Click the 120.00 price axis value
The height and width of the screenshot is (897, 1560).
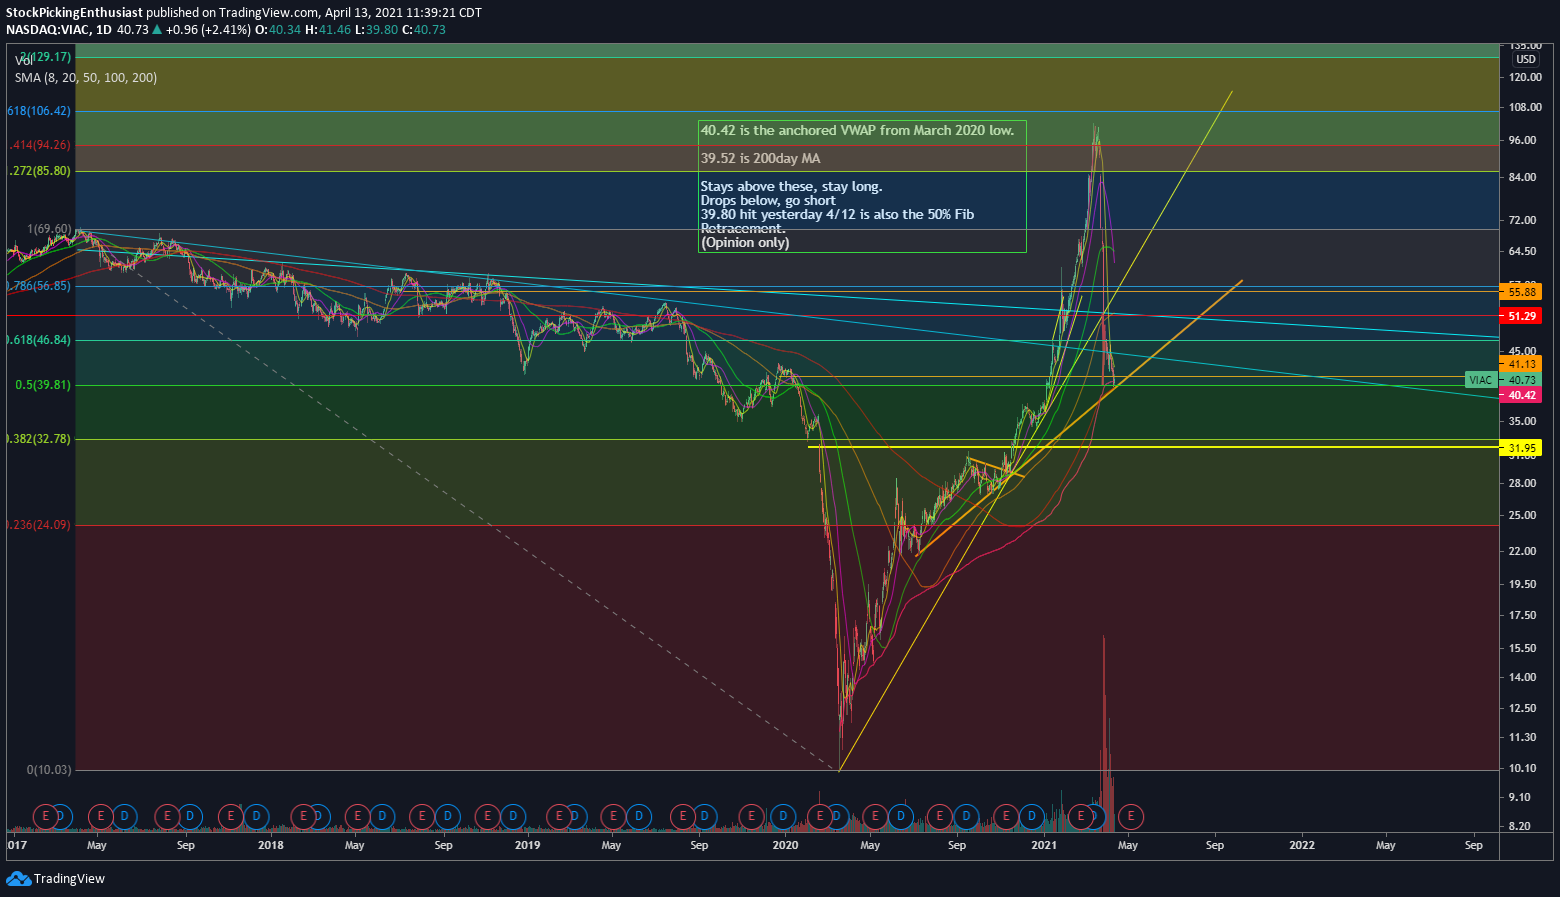pos(1524,77)
